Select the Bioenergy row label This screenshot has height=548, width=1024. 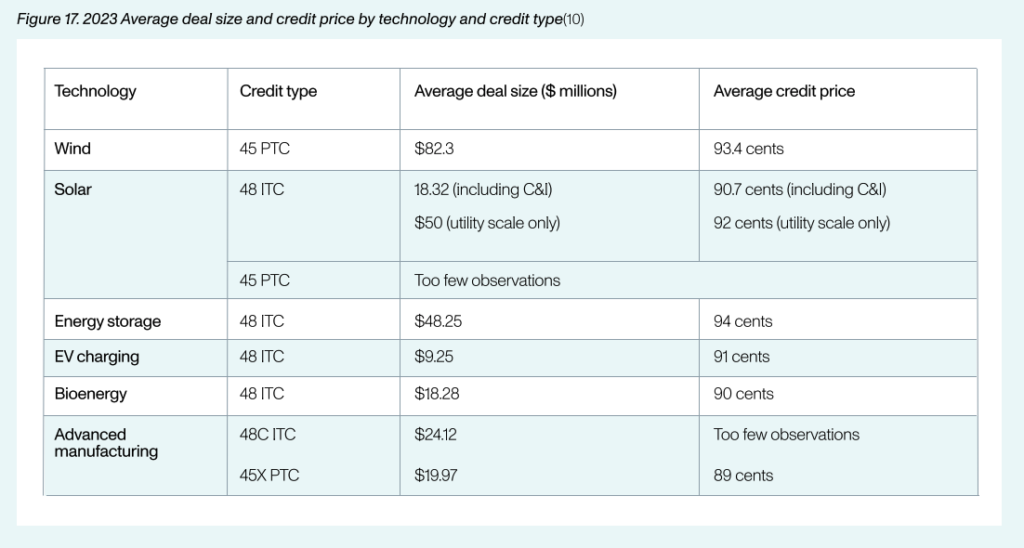(91, 394)
